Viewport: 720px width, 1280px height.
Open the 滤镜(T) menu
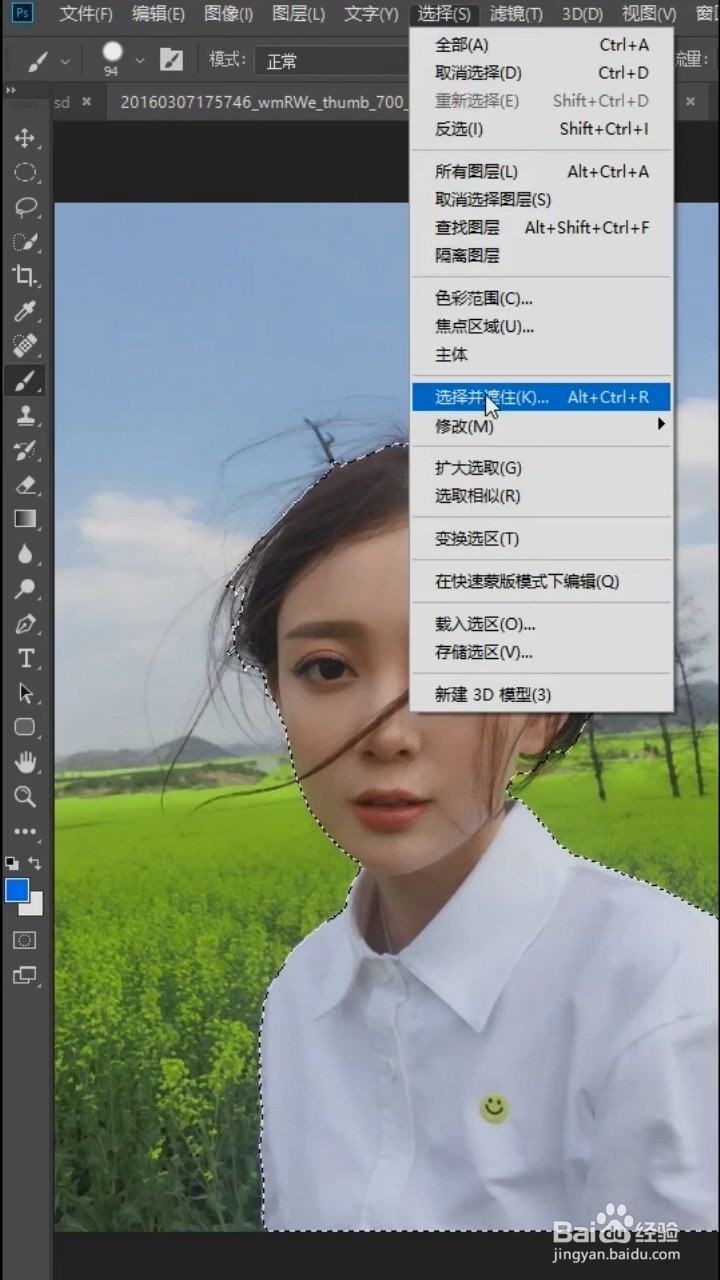[x=516, y=14]
